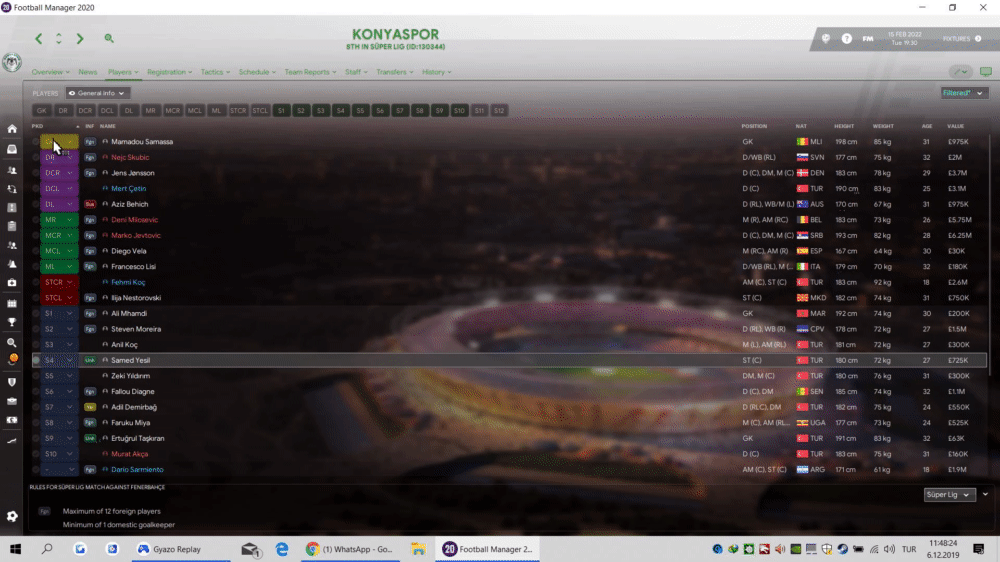1000x562 pixels.
Task: Open the finances money icon in sidebar
Action: (x=11, y=420)
